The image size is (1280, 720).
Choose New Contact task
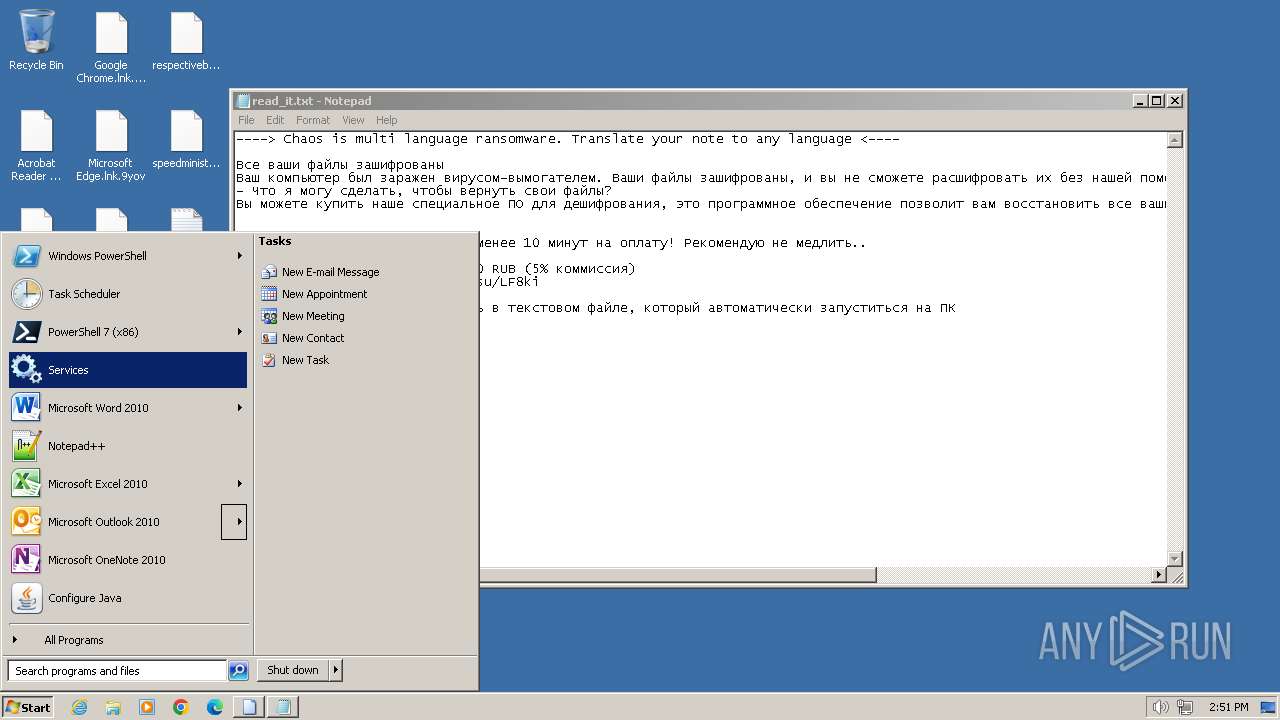click(x=303, y=338)
